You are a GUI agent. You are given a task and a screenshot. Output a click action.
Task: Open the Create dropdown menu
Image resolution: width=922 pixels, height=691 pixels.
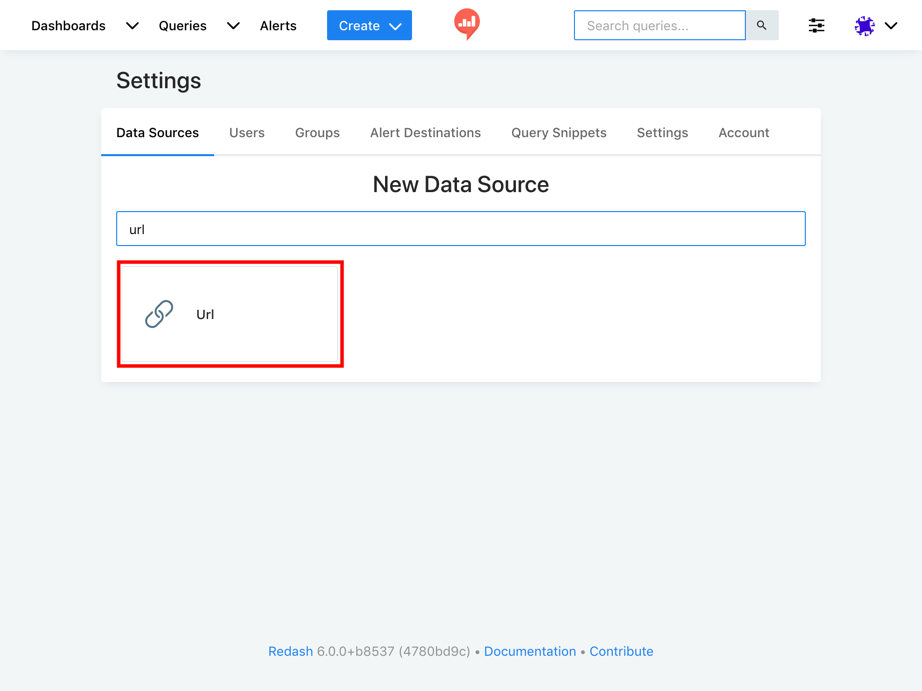coord(369,26)
